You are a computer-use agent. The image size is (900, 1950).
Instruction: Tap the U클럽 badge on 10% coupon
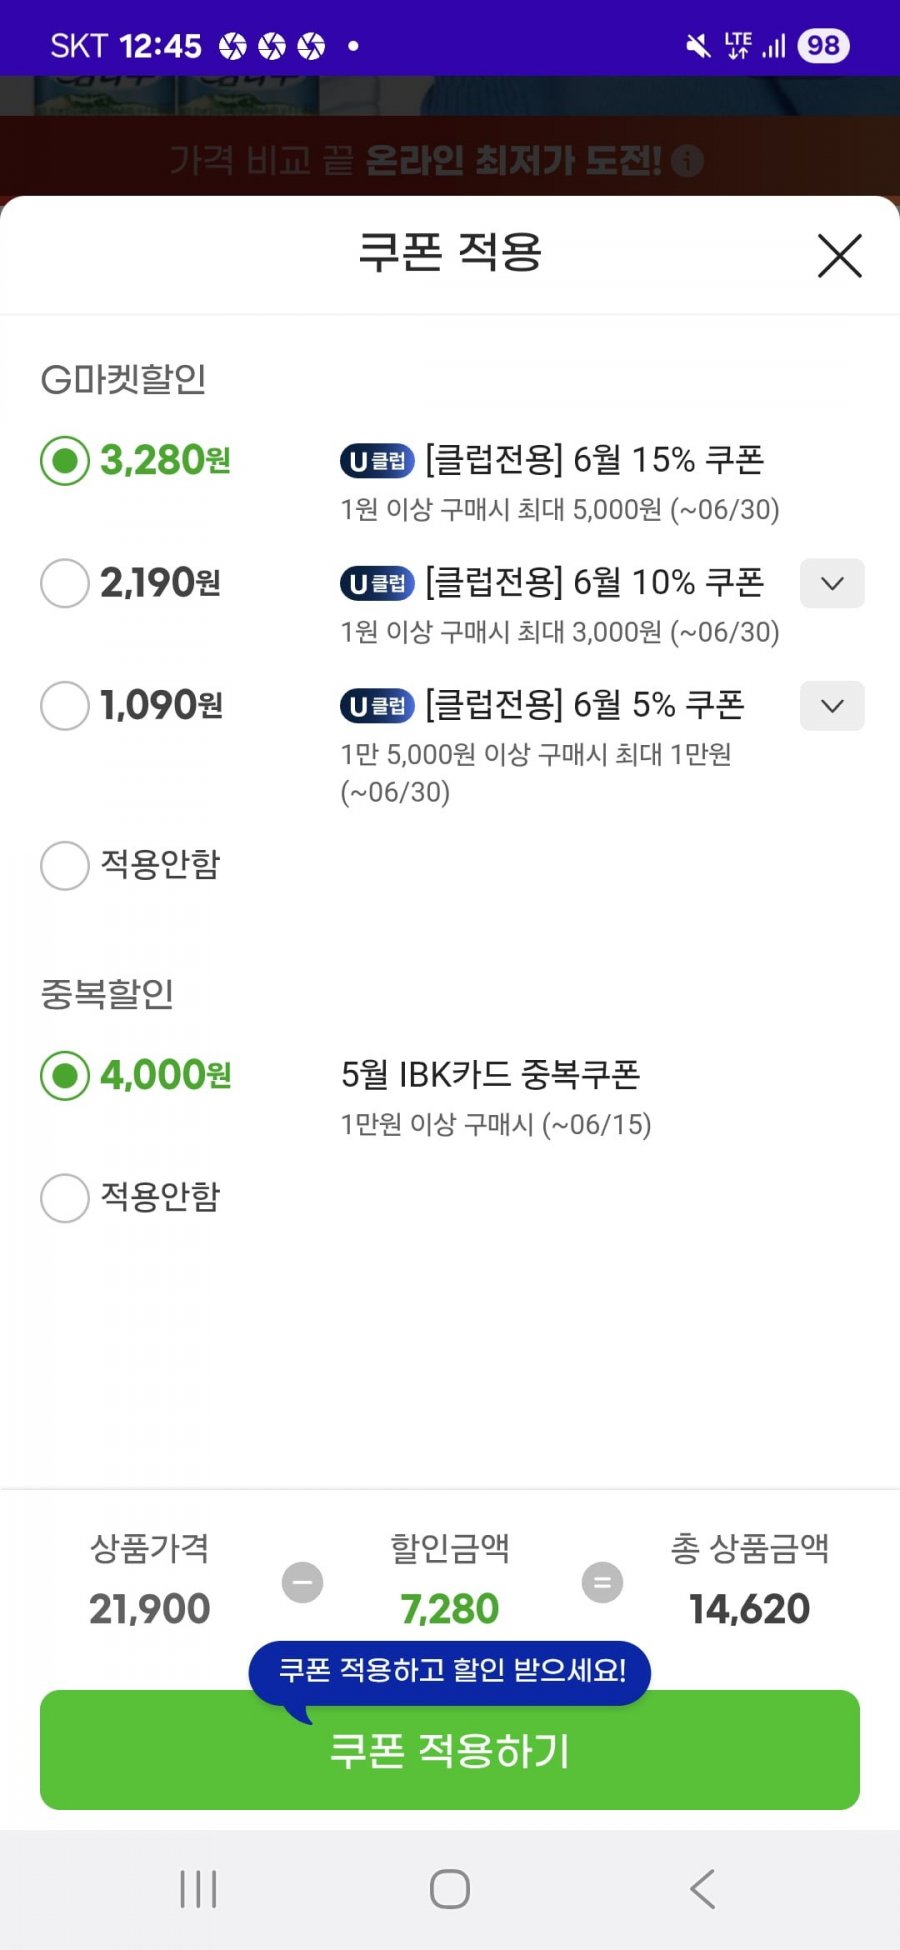coord(377,583)
